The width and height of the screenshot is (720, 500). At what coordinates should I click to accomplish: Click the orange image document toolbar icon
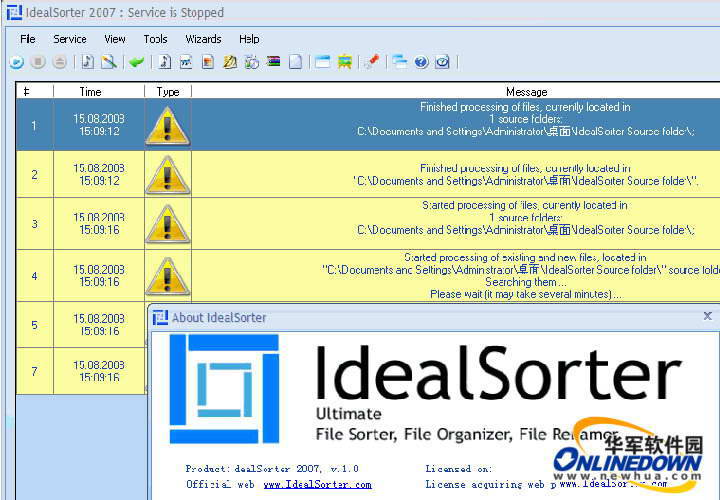pyautogui.click(x=208, y=62)
